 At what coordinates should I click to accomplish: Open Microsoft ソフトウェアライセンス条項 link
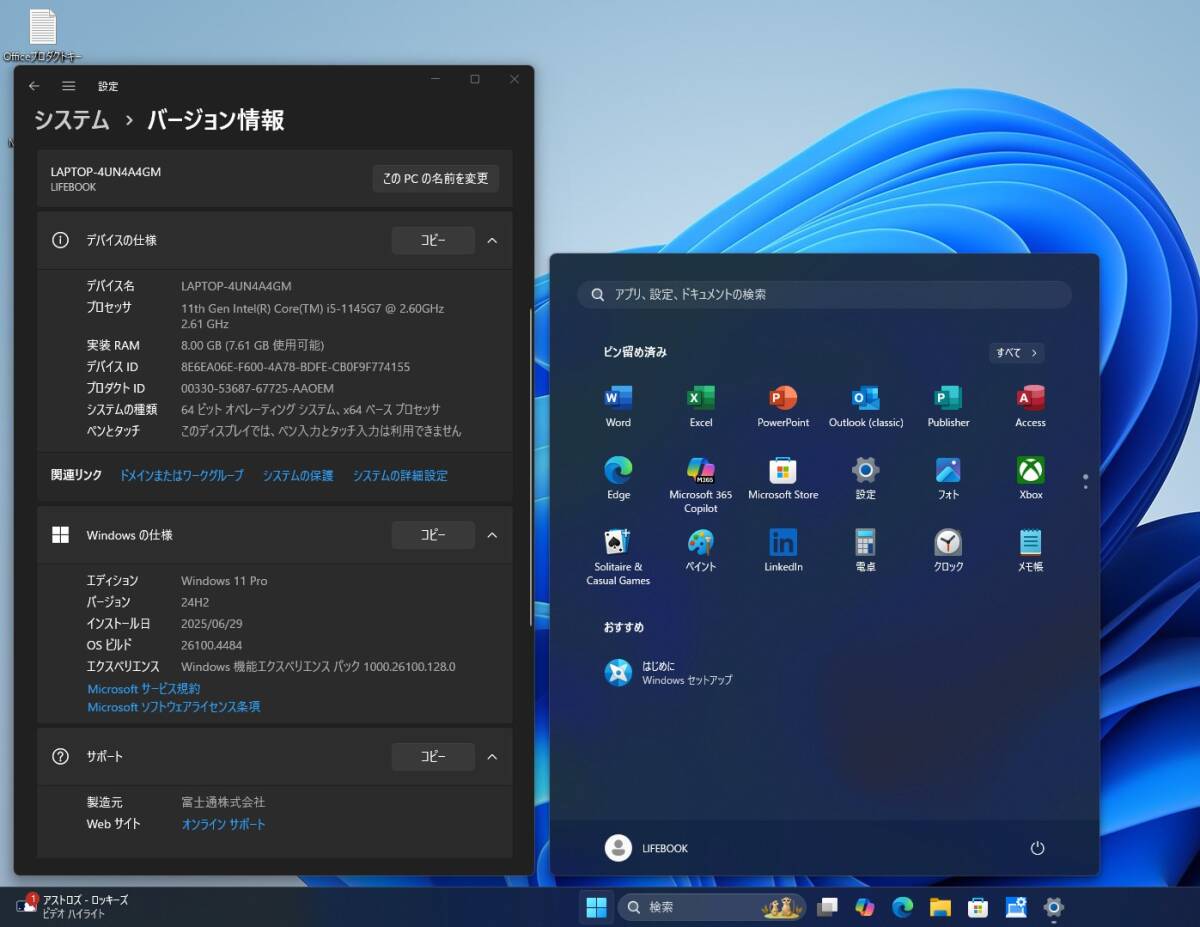click(x=174, y=707)
